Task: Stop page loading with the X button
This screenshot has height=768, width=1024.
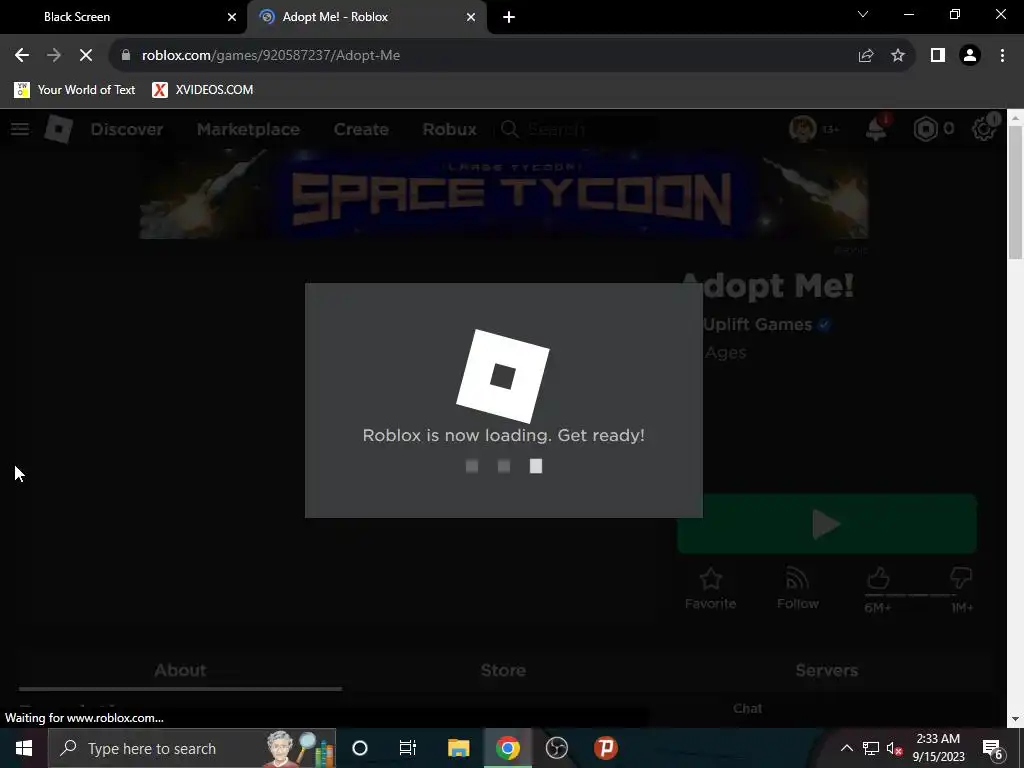Action: (x=86, y=56)
